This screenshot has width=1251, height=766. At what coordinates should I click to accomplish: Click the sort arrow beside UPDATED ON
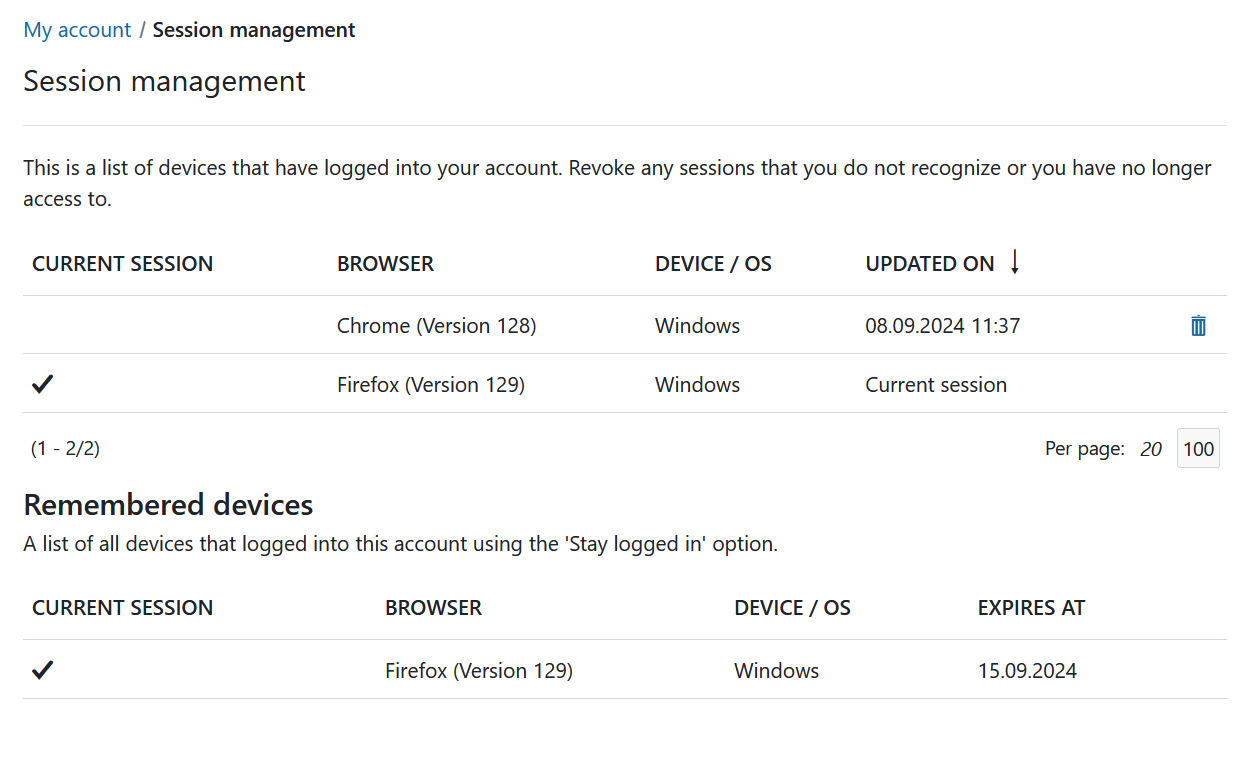click(1014, 263)
